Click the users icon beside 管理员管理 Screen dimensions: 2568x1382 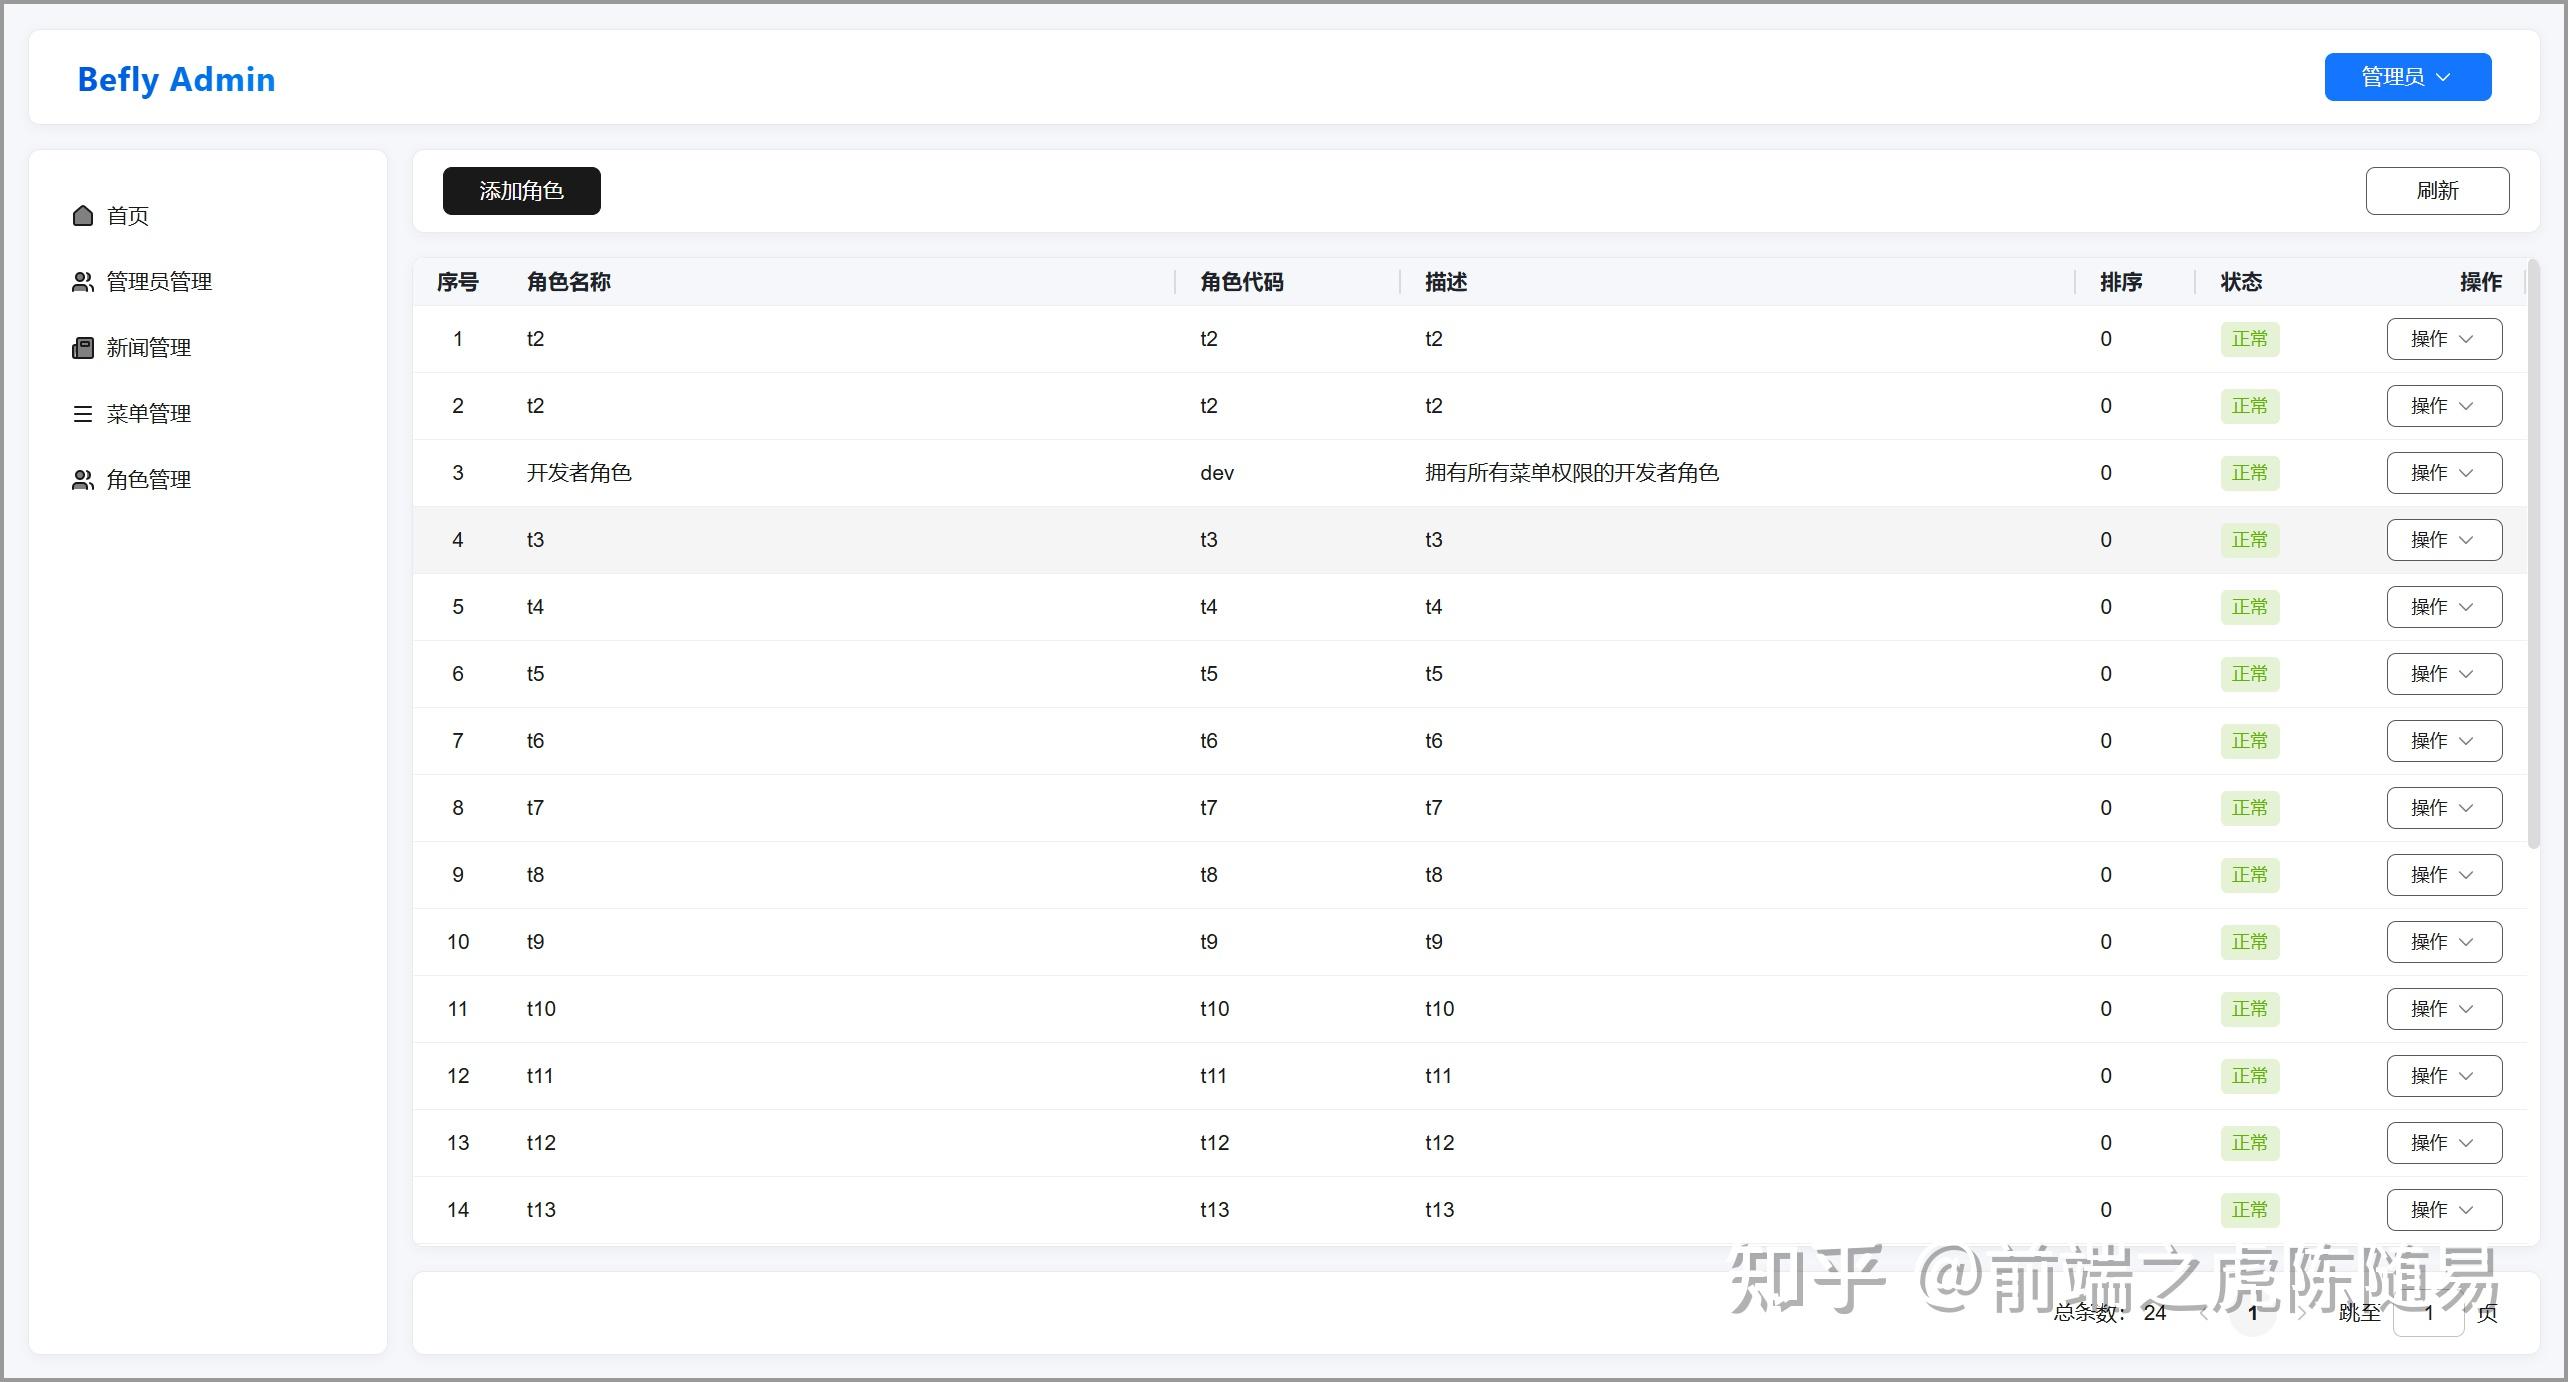point(83,282)
